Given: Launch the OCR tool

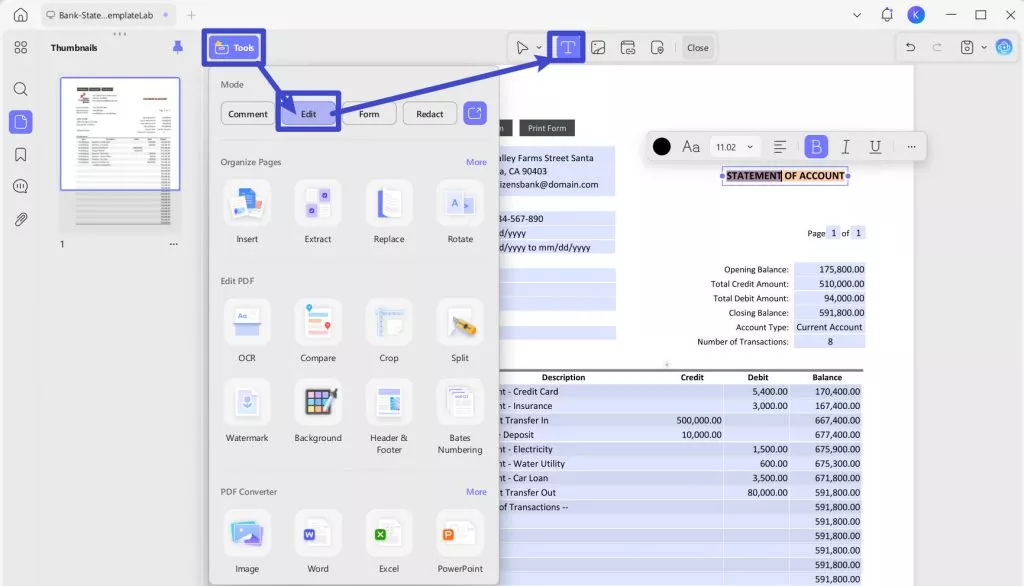Looking at the screenshot, I should (247, 332).
